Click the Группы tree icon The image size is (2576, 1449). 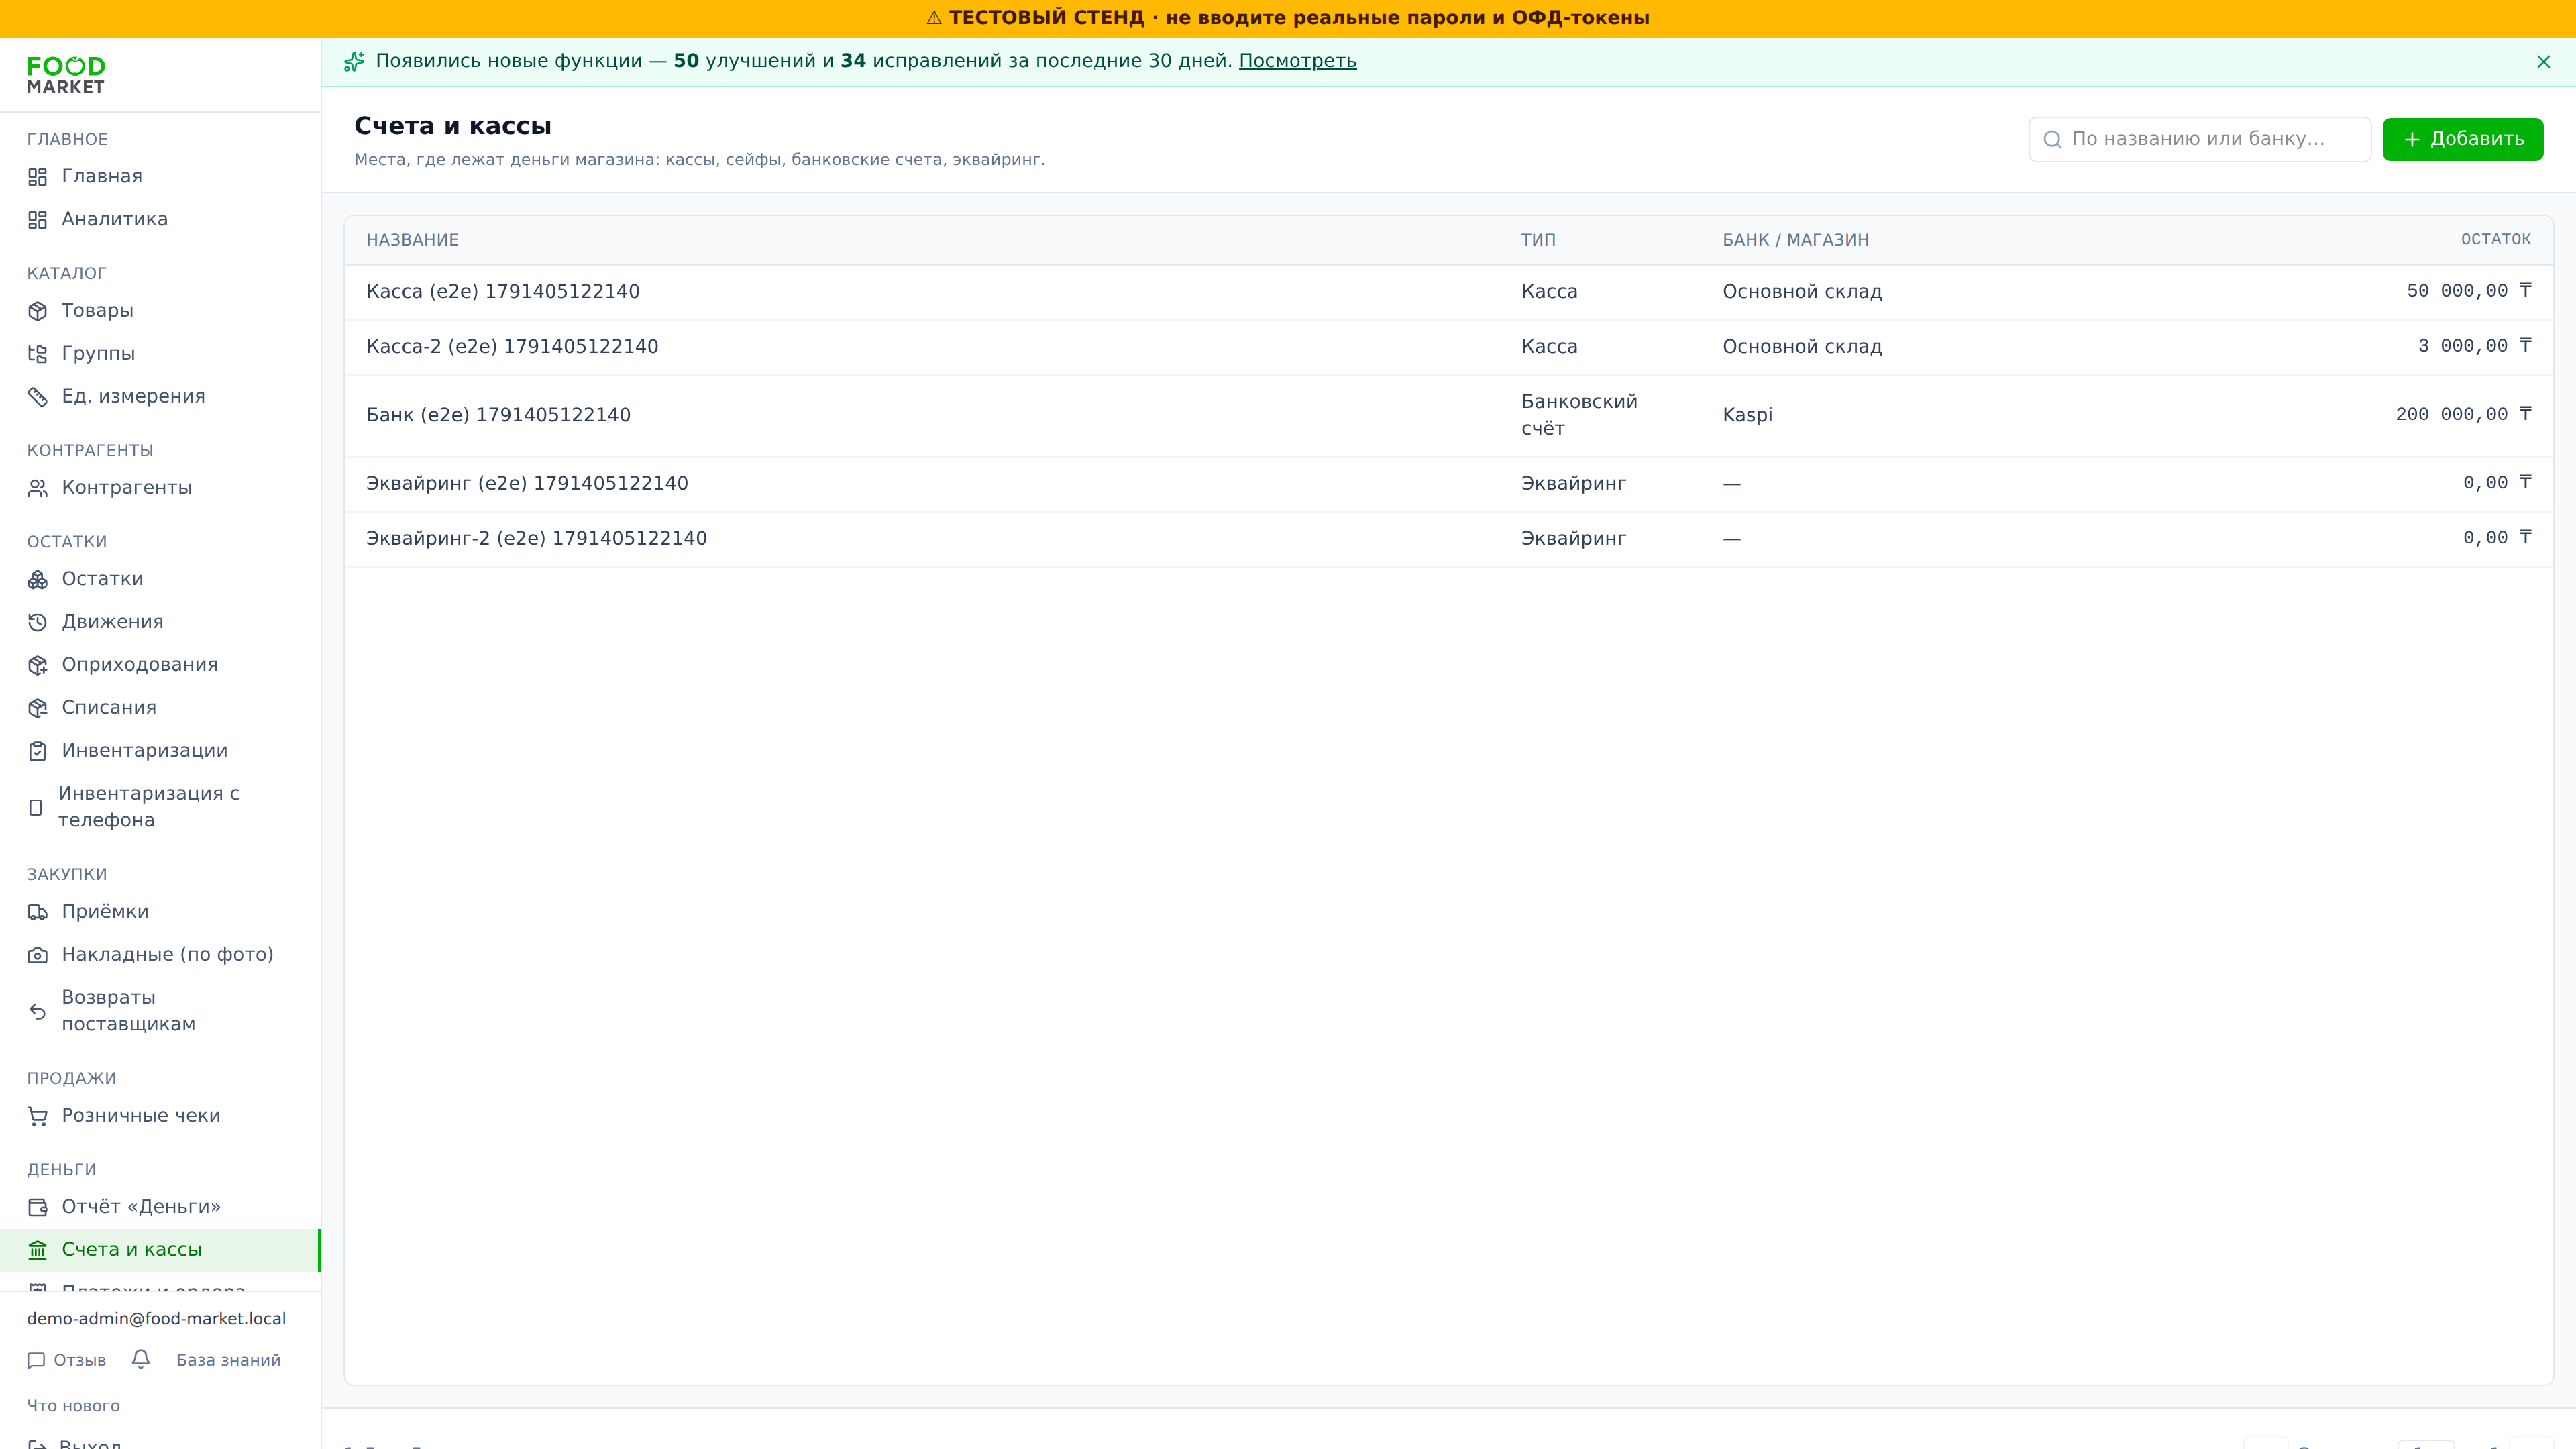click(x=38, y=354)
